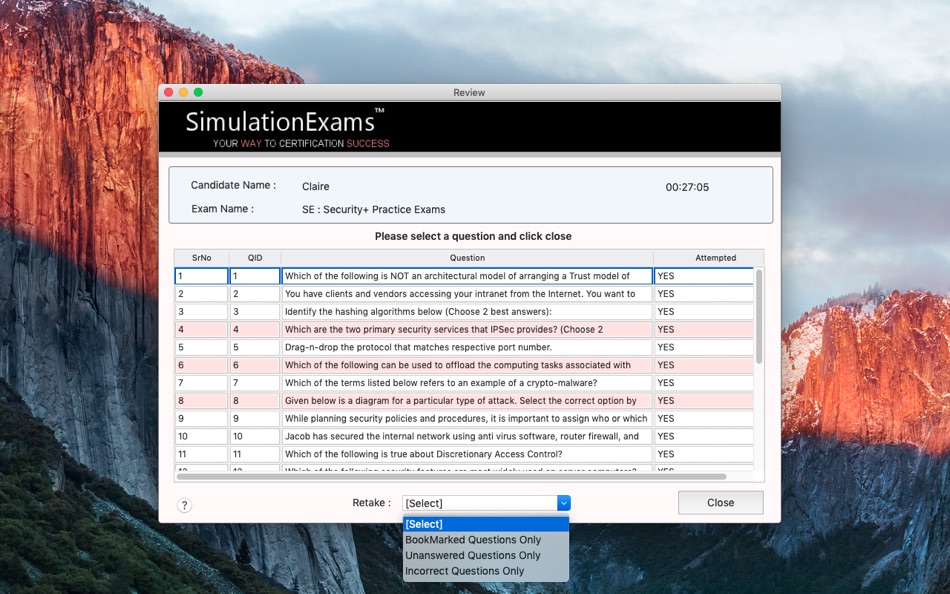The width and height of the screenshot is (950, 594).
Task: Click the red close window button
Action: tap(168, 92)
